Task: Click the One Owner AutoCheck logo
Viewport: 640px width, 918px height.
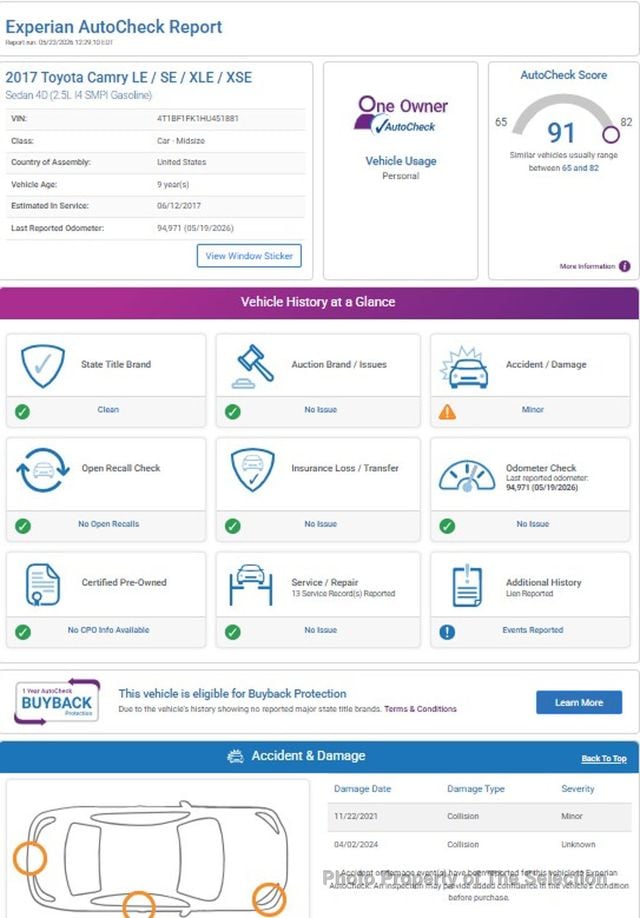Action: 402,115
